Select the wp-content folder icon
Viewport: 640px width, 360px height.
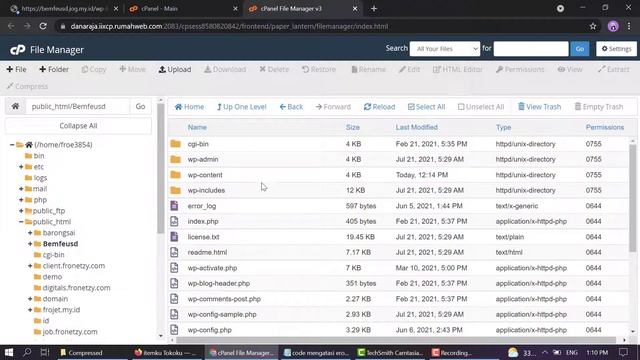coord(176,175)
